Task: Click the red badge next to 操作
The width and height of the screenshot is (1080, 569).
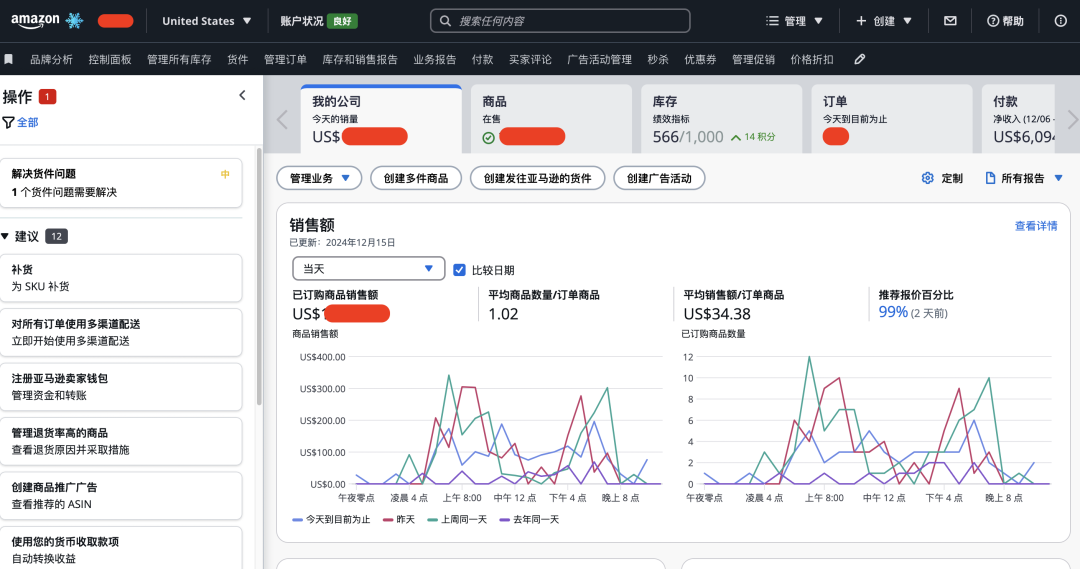Action: (x=47, y=97)
